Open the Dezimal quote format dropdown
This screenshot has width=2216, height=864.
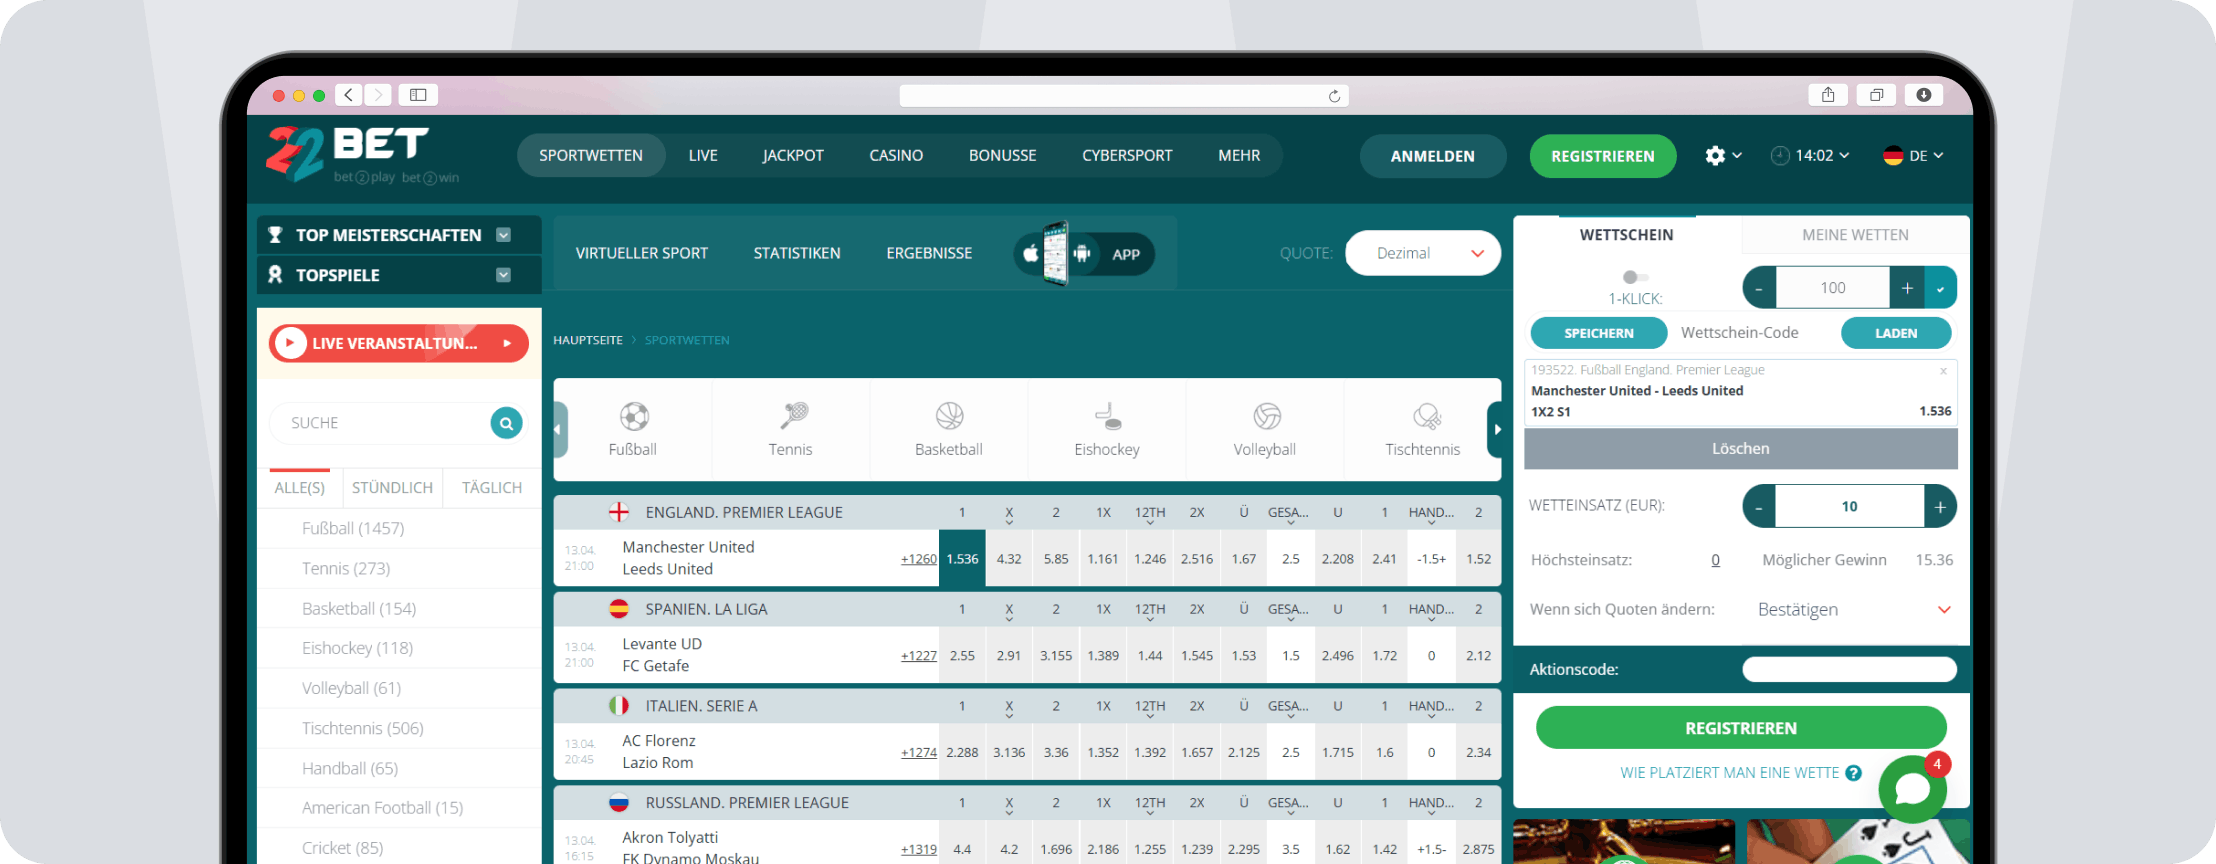pos(1423,253)
